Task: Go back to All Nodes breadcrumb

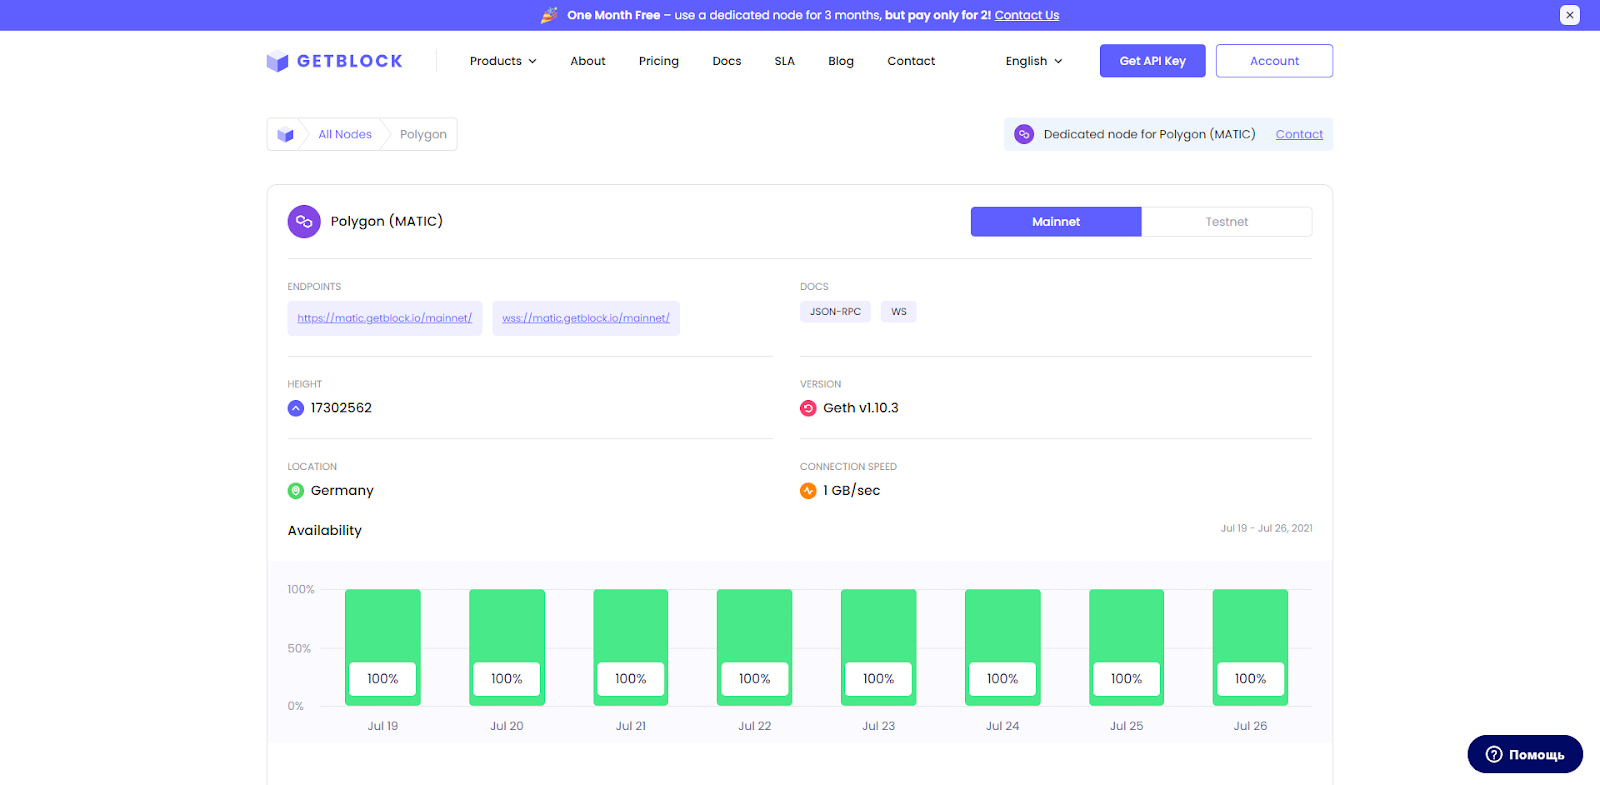Action: pyautogui.click(x=345, y=134)
